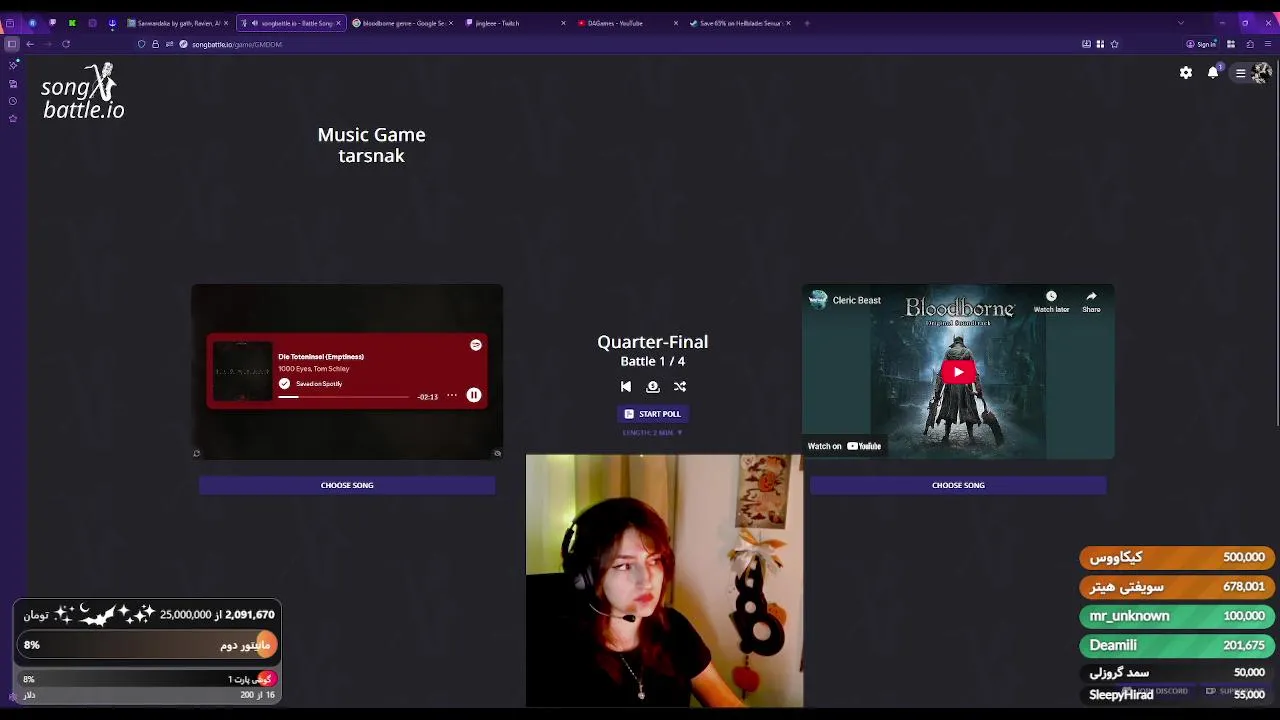Open the browser extensions icon
Screen dimensions: 1280x720
[x=1250, y=44]
